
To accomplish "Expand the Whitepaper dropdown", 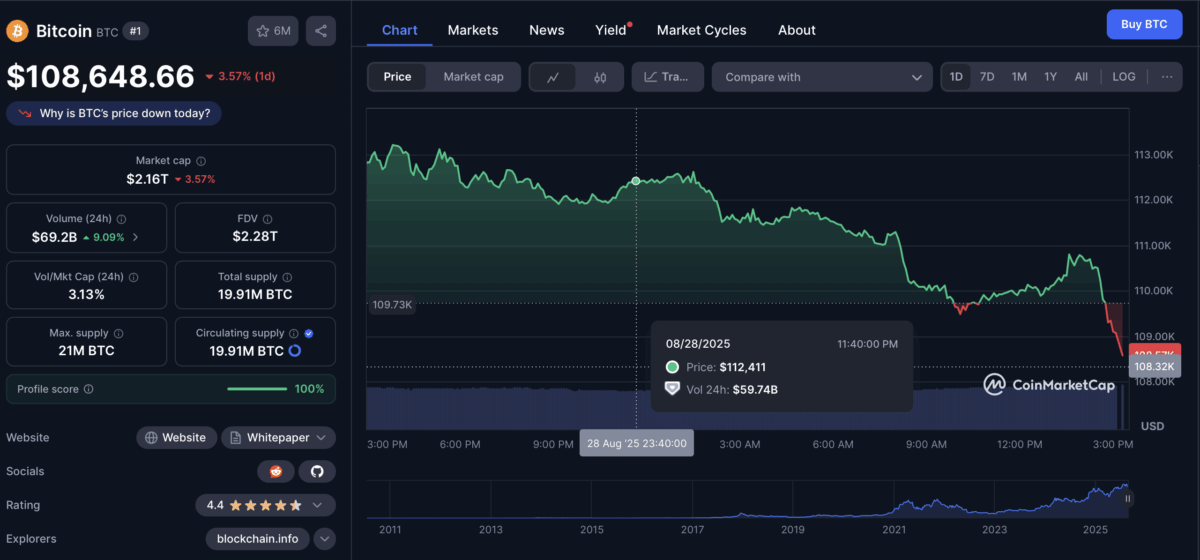I will (x=278, y=437).
